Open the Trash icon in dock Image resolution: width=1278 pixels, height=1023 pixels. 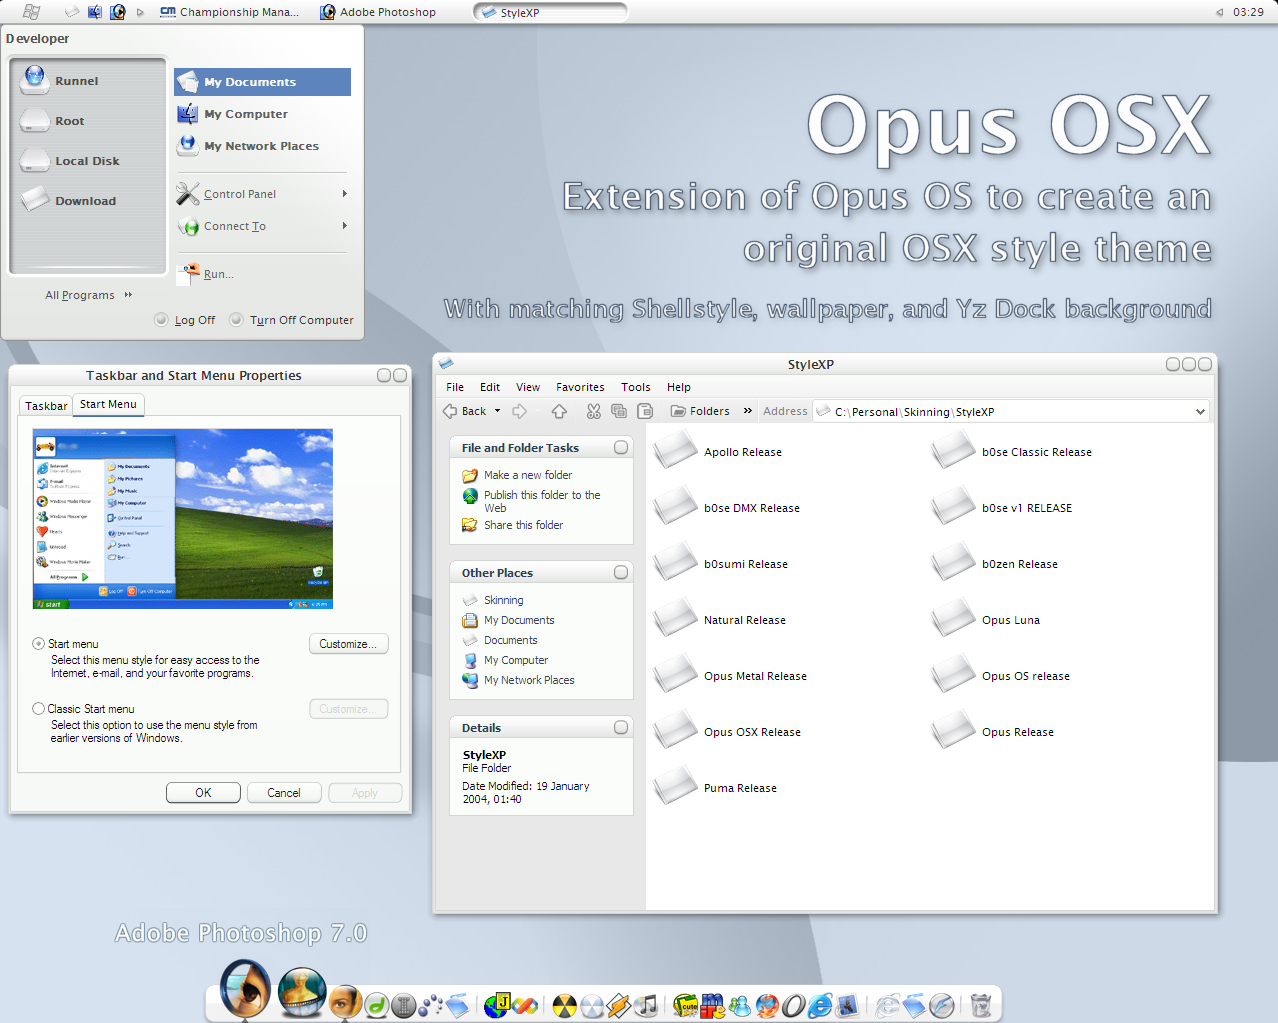(981, 1004)
